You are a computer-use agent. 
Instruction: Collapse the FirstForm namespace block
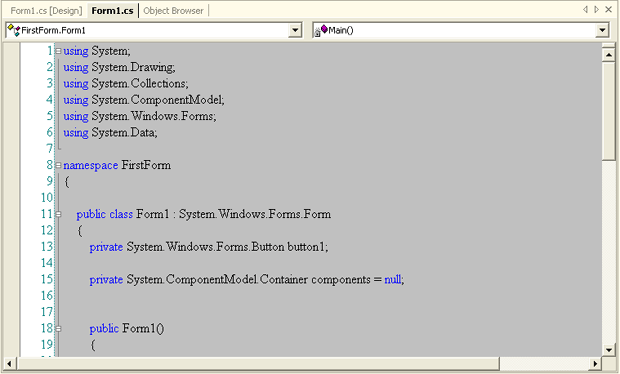[x=58, y=165]
